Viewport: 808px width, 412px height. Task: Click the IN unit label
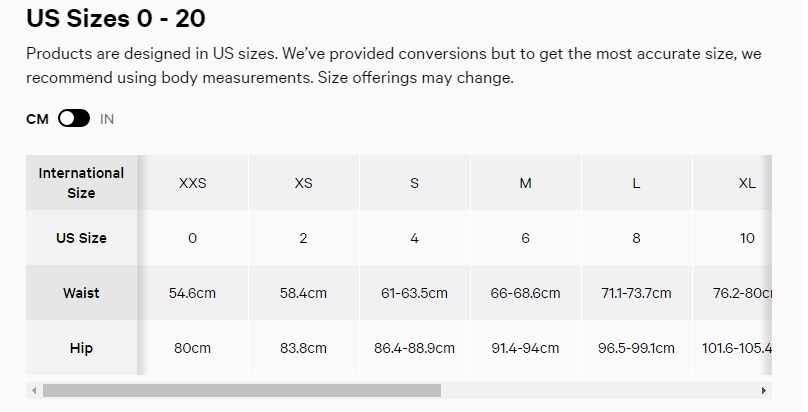pos(107,119)
